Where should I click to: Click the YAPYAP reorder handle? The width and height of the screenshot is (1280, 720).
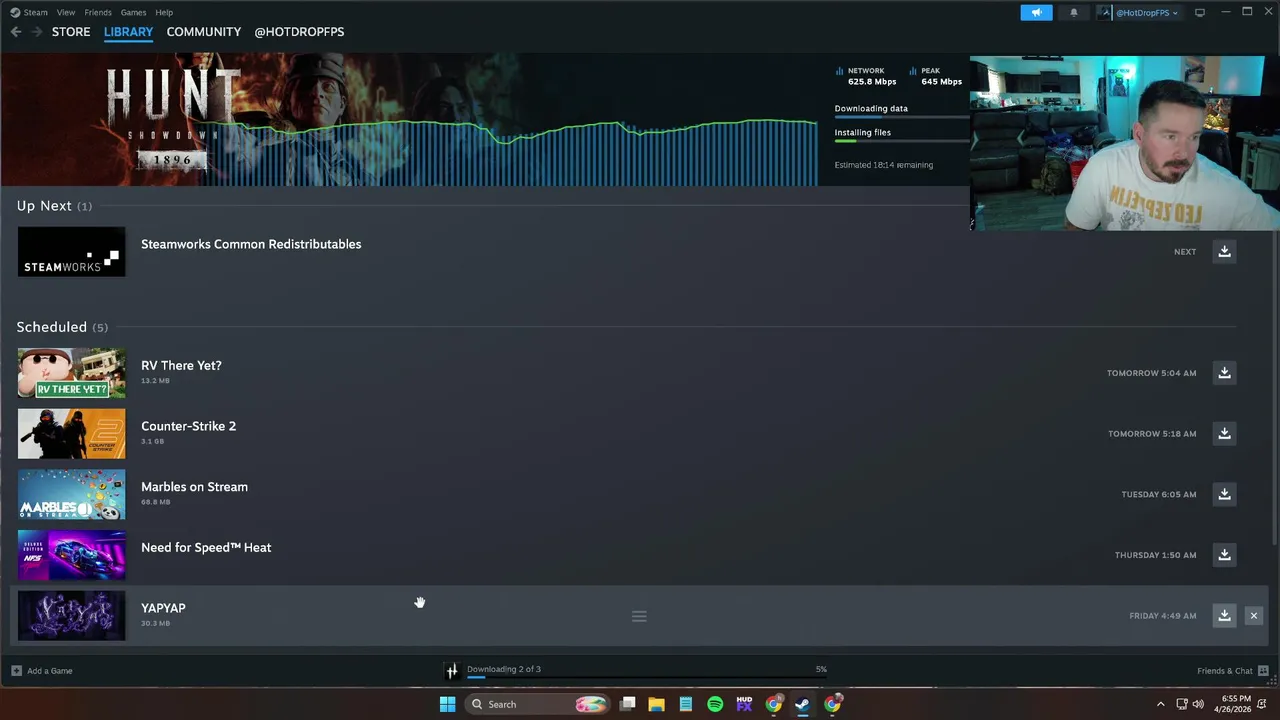(x=639, y=616)
